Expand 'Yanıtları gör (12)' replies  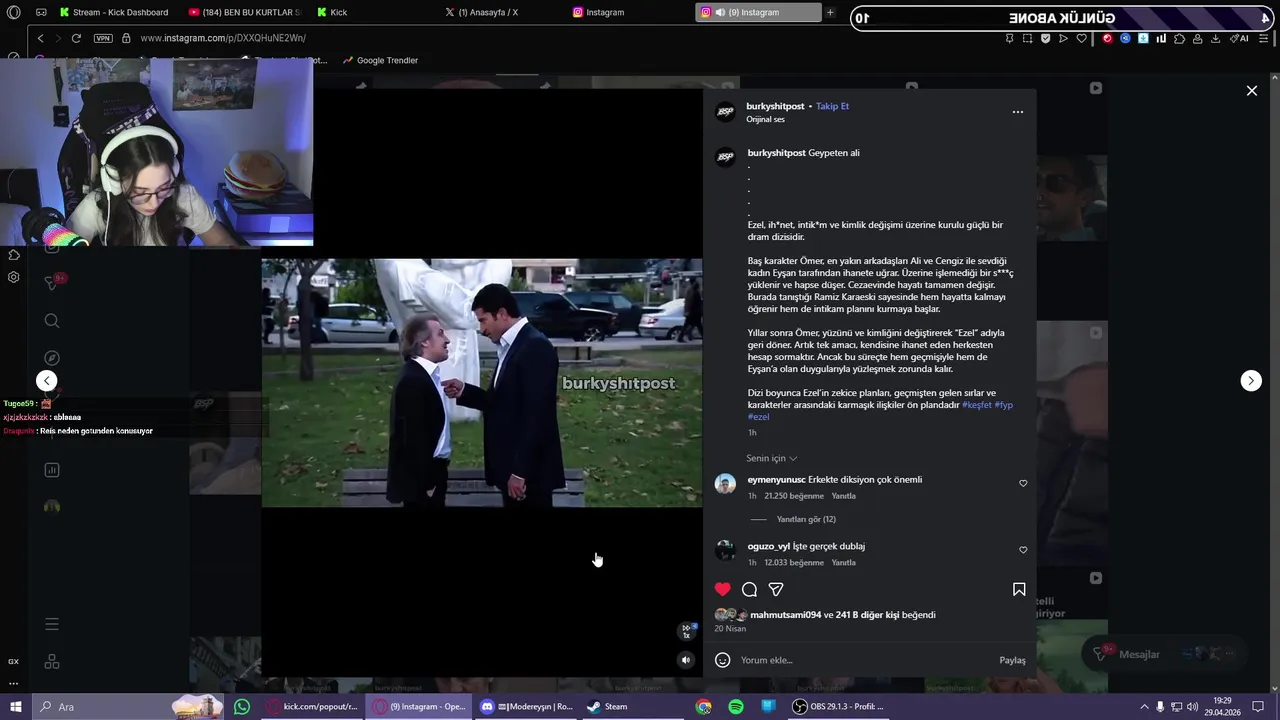pyautogui.click(x=806, y=519)
